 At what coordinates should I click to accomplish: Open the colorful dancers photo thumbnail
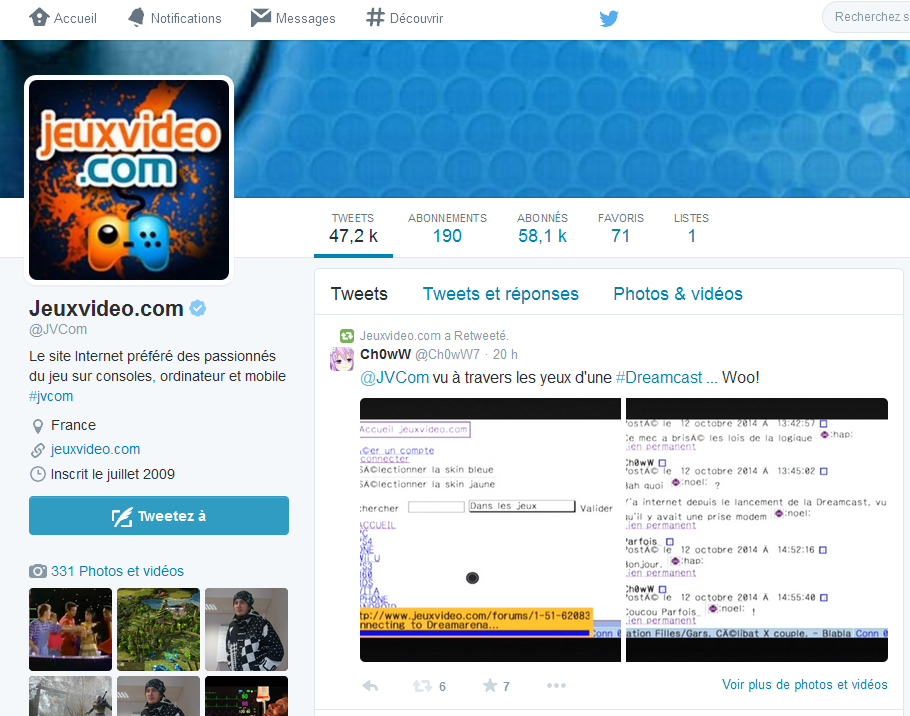[70, 630]
